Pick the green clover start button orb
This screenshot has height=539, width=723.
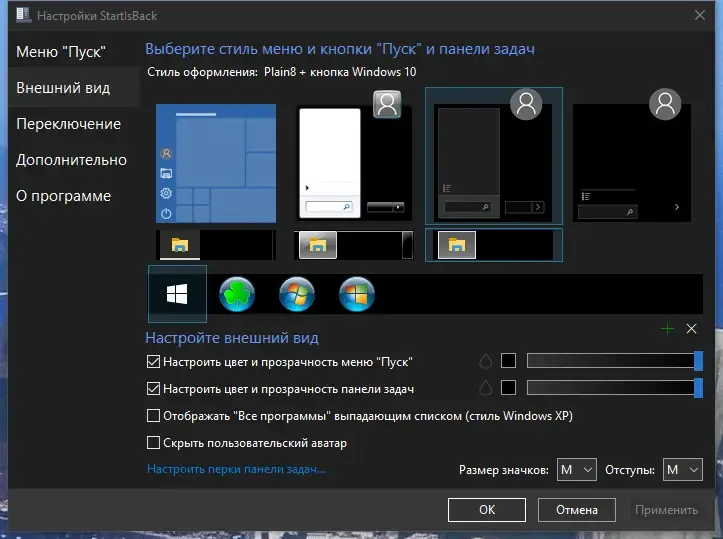click(237, 294)
